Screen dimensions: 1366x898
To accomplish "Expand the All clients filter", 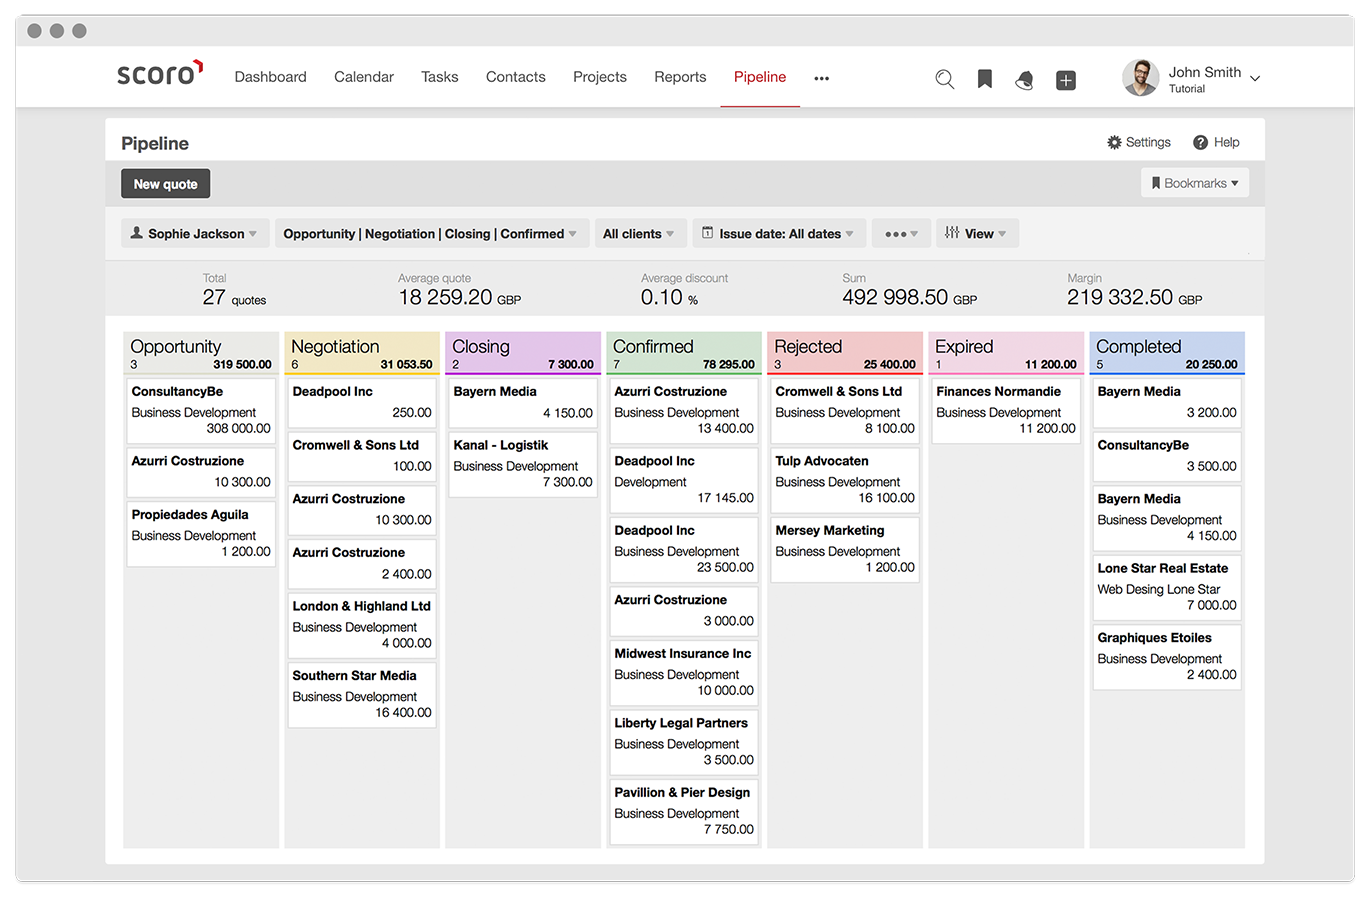I will tap(640, 234).
